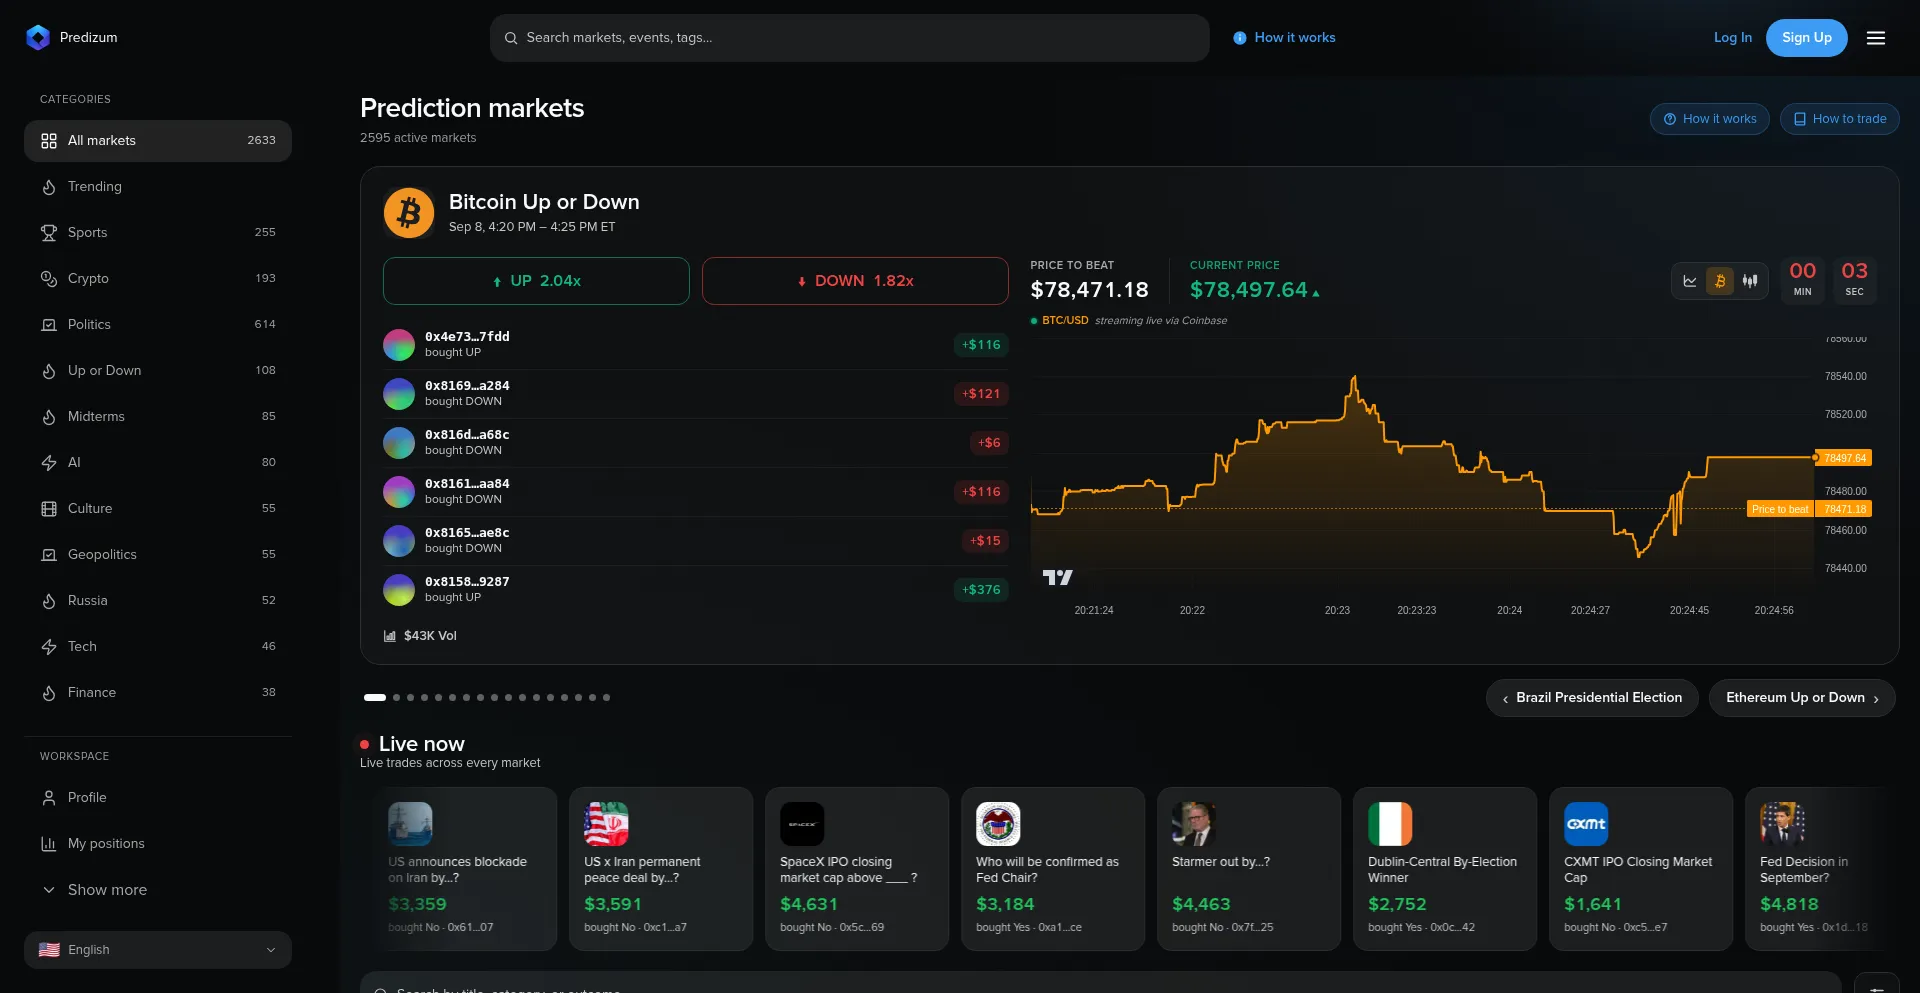Select the Bitcoin chart mode toggle
This screenshot has width=1920, height=993.
[x=1720, y=281]
